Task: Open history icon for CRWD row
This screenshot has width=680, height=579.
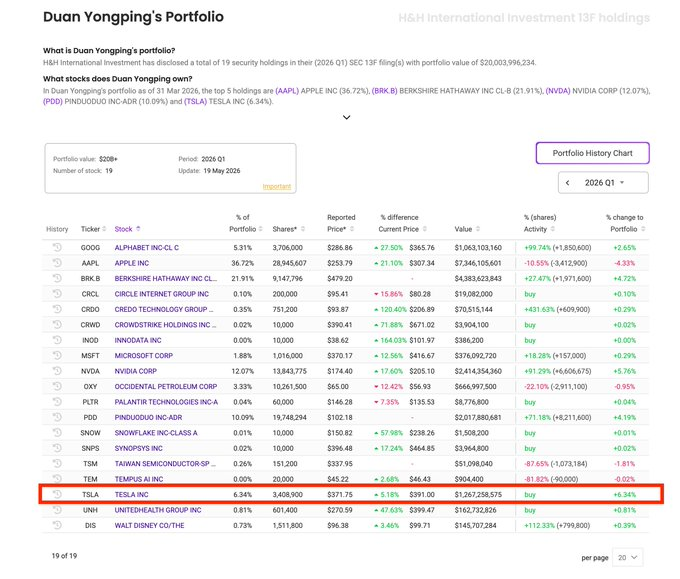Action: point(57,324)
